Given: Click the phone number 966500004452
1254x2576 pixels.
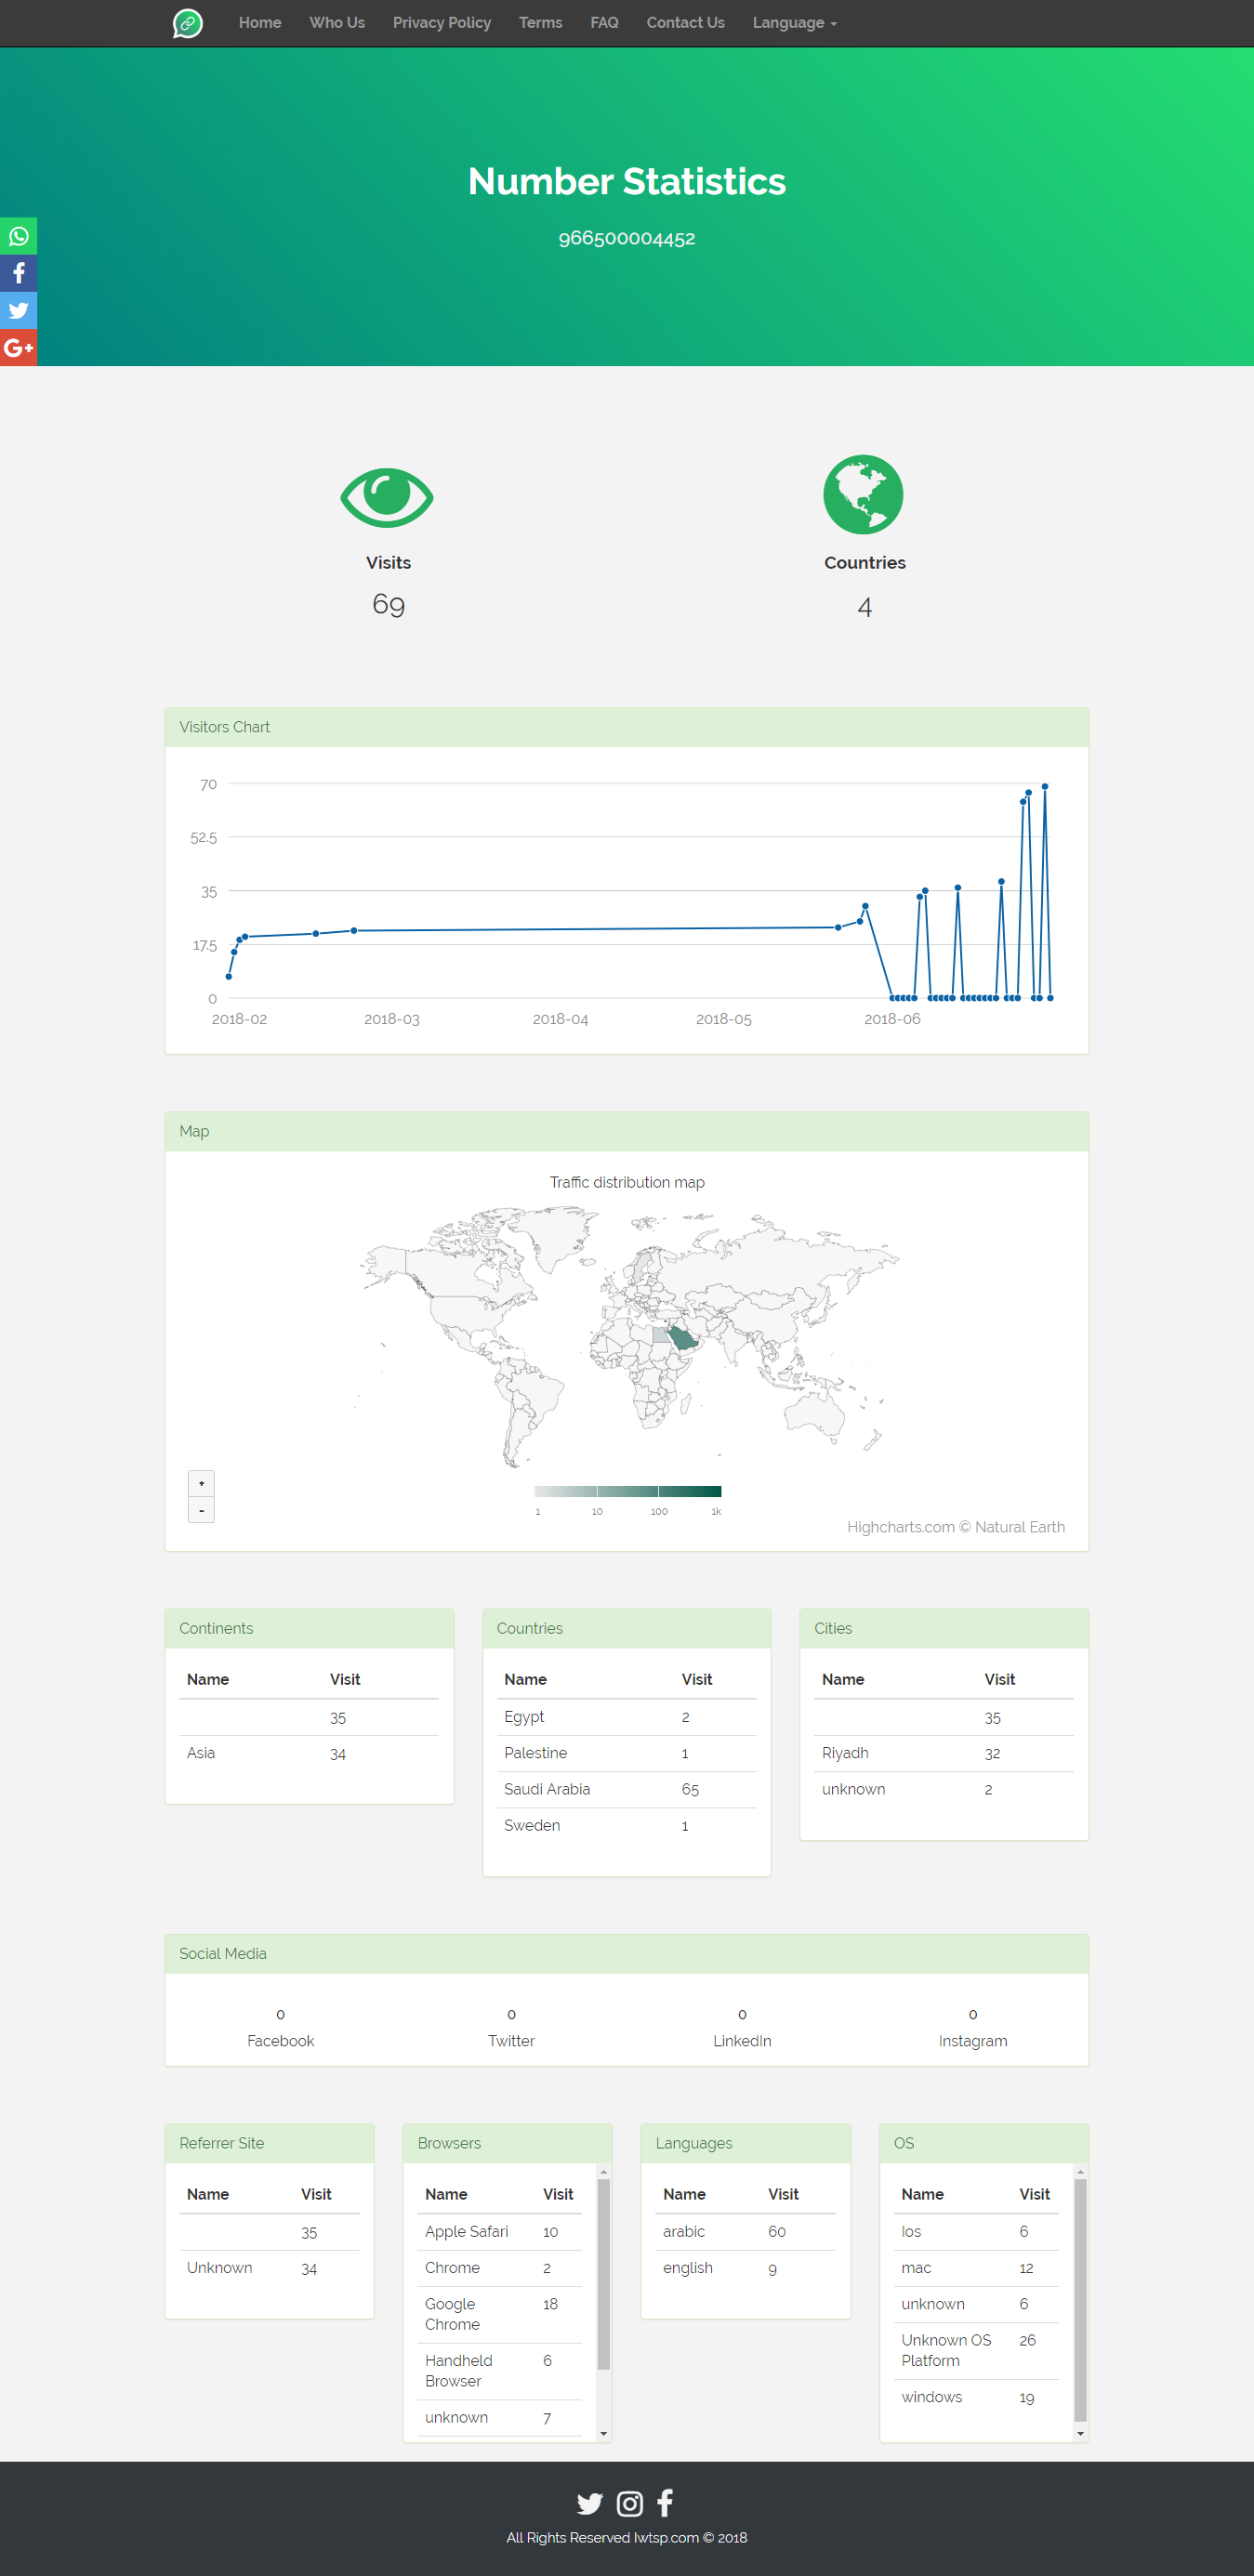Looking at the screenshot, I should (627, 238).
